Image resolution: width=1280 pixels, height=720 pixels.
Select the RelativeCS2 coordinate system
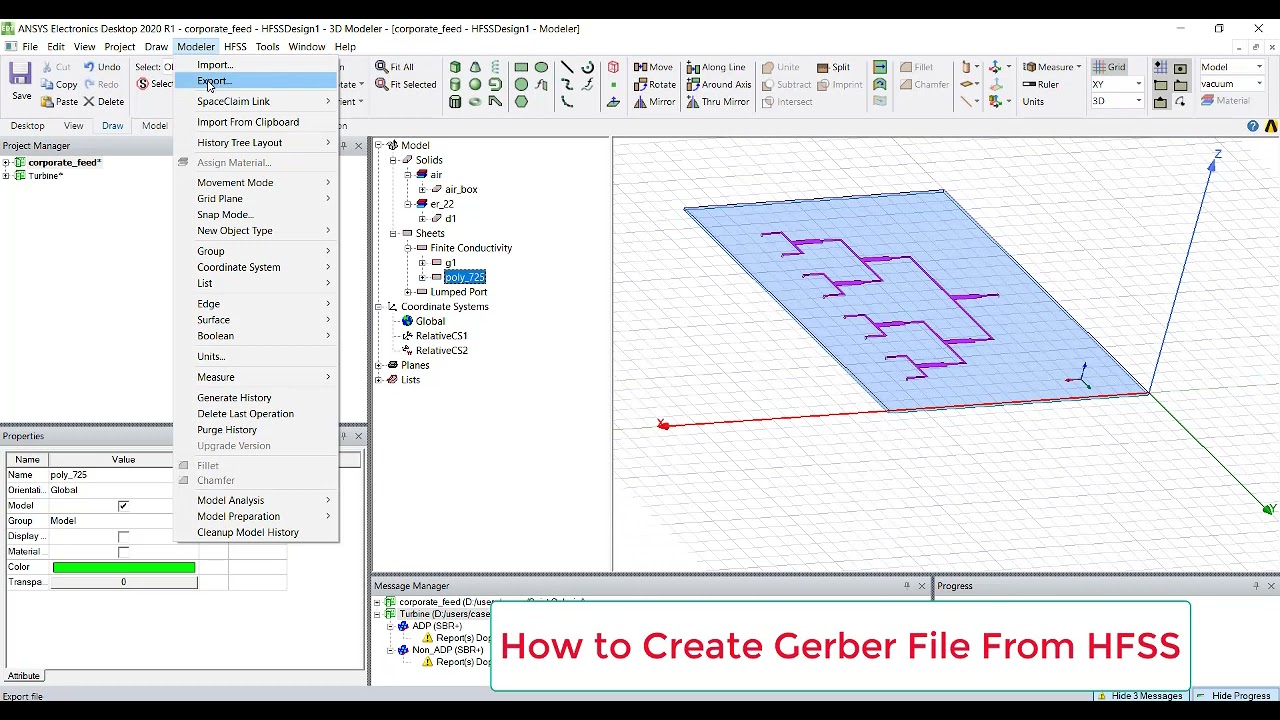point(441,351)
